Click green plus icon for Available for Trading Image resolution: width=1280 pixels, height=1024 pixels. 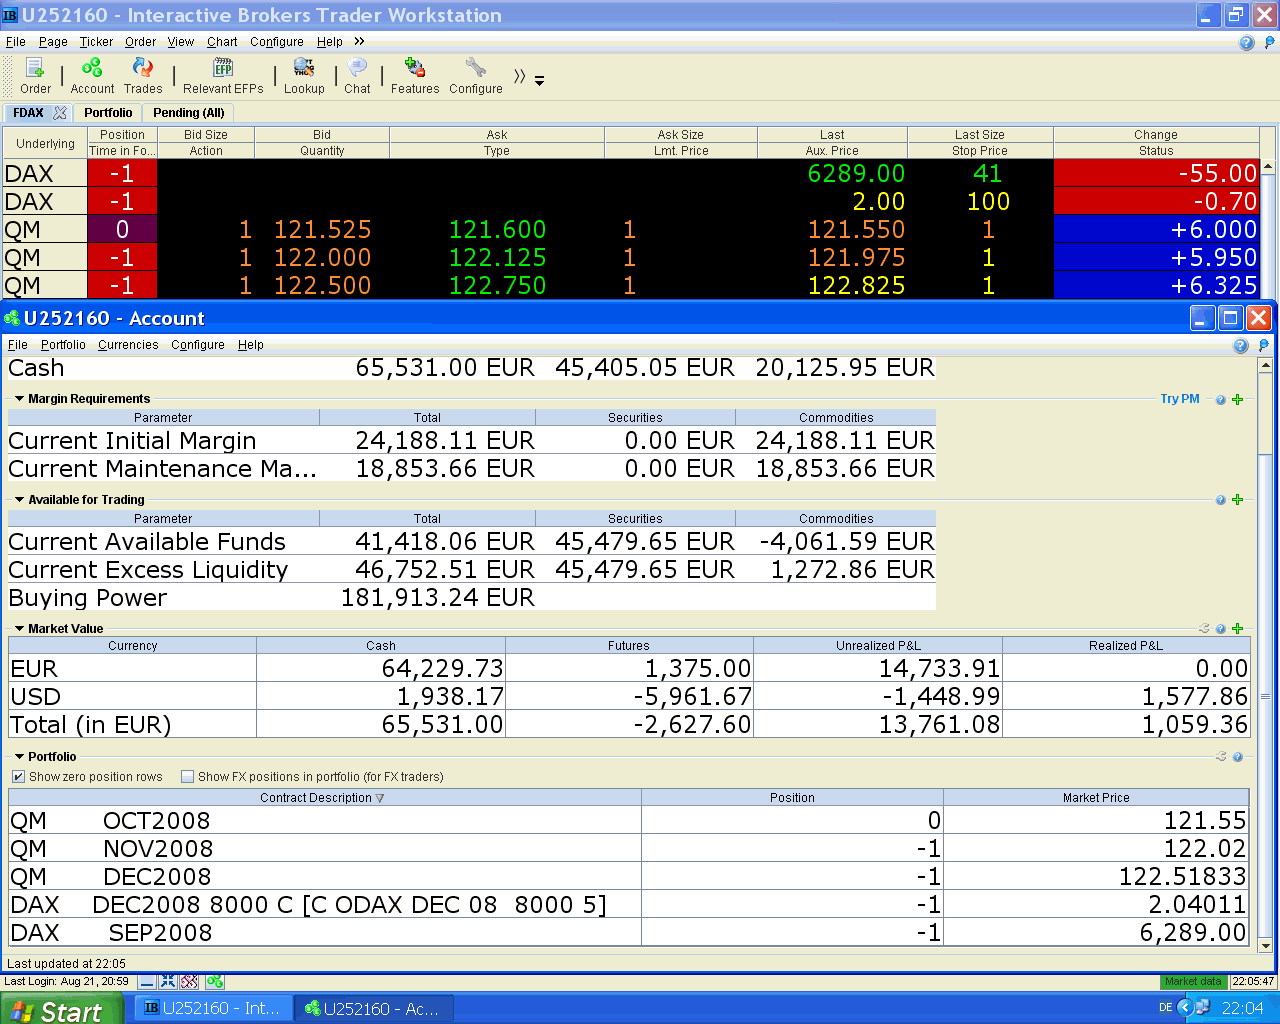click(x=1237, y=500)
